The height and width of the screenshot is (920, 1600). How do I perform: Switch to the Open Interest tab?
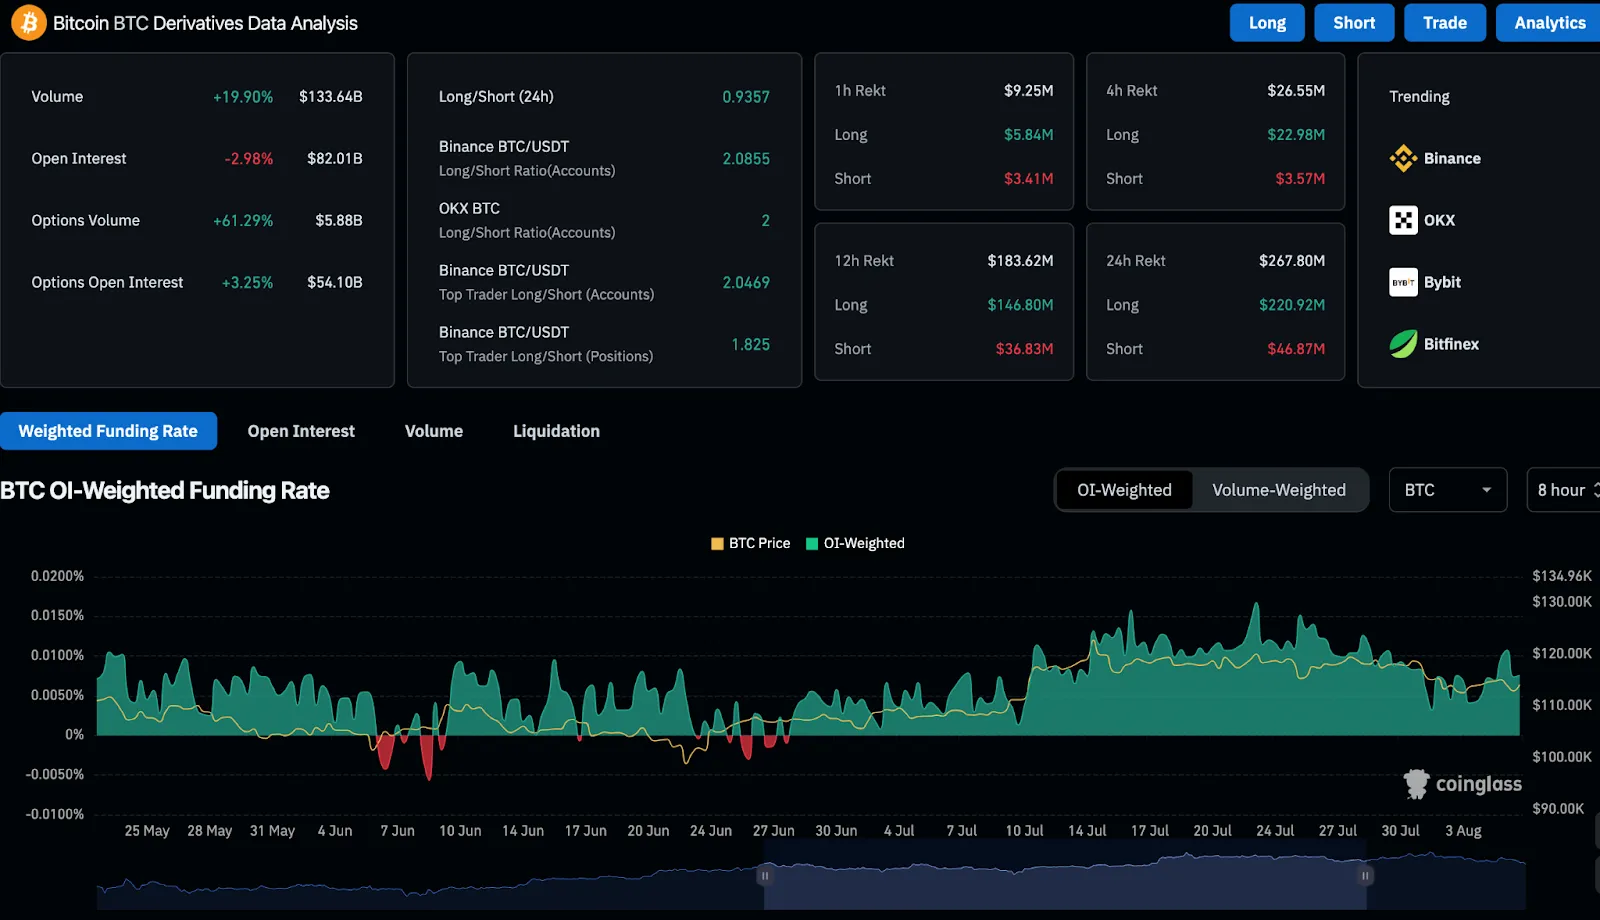click(x=301, y=431)
